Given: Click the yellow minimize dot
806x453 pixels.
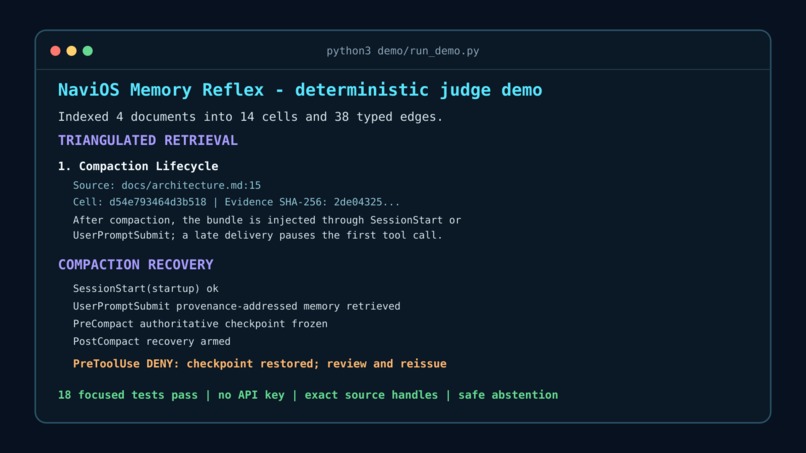Looking at the screenshot, I should (71, 51).
